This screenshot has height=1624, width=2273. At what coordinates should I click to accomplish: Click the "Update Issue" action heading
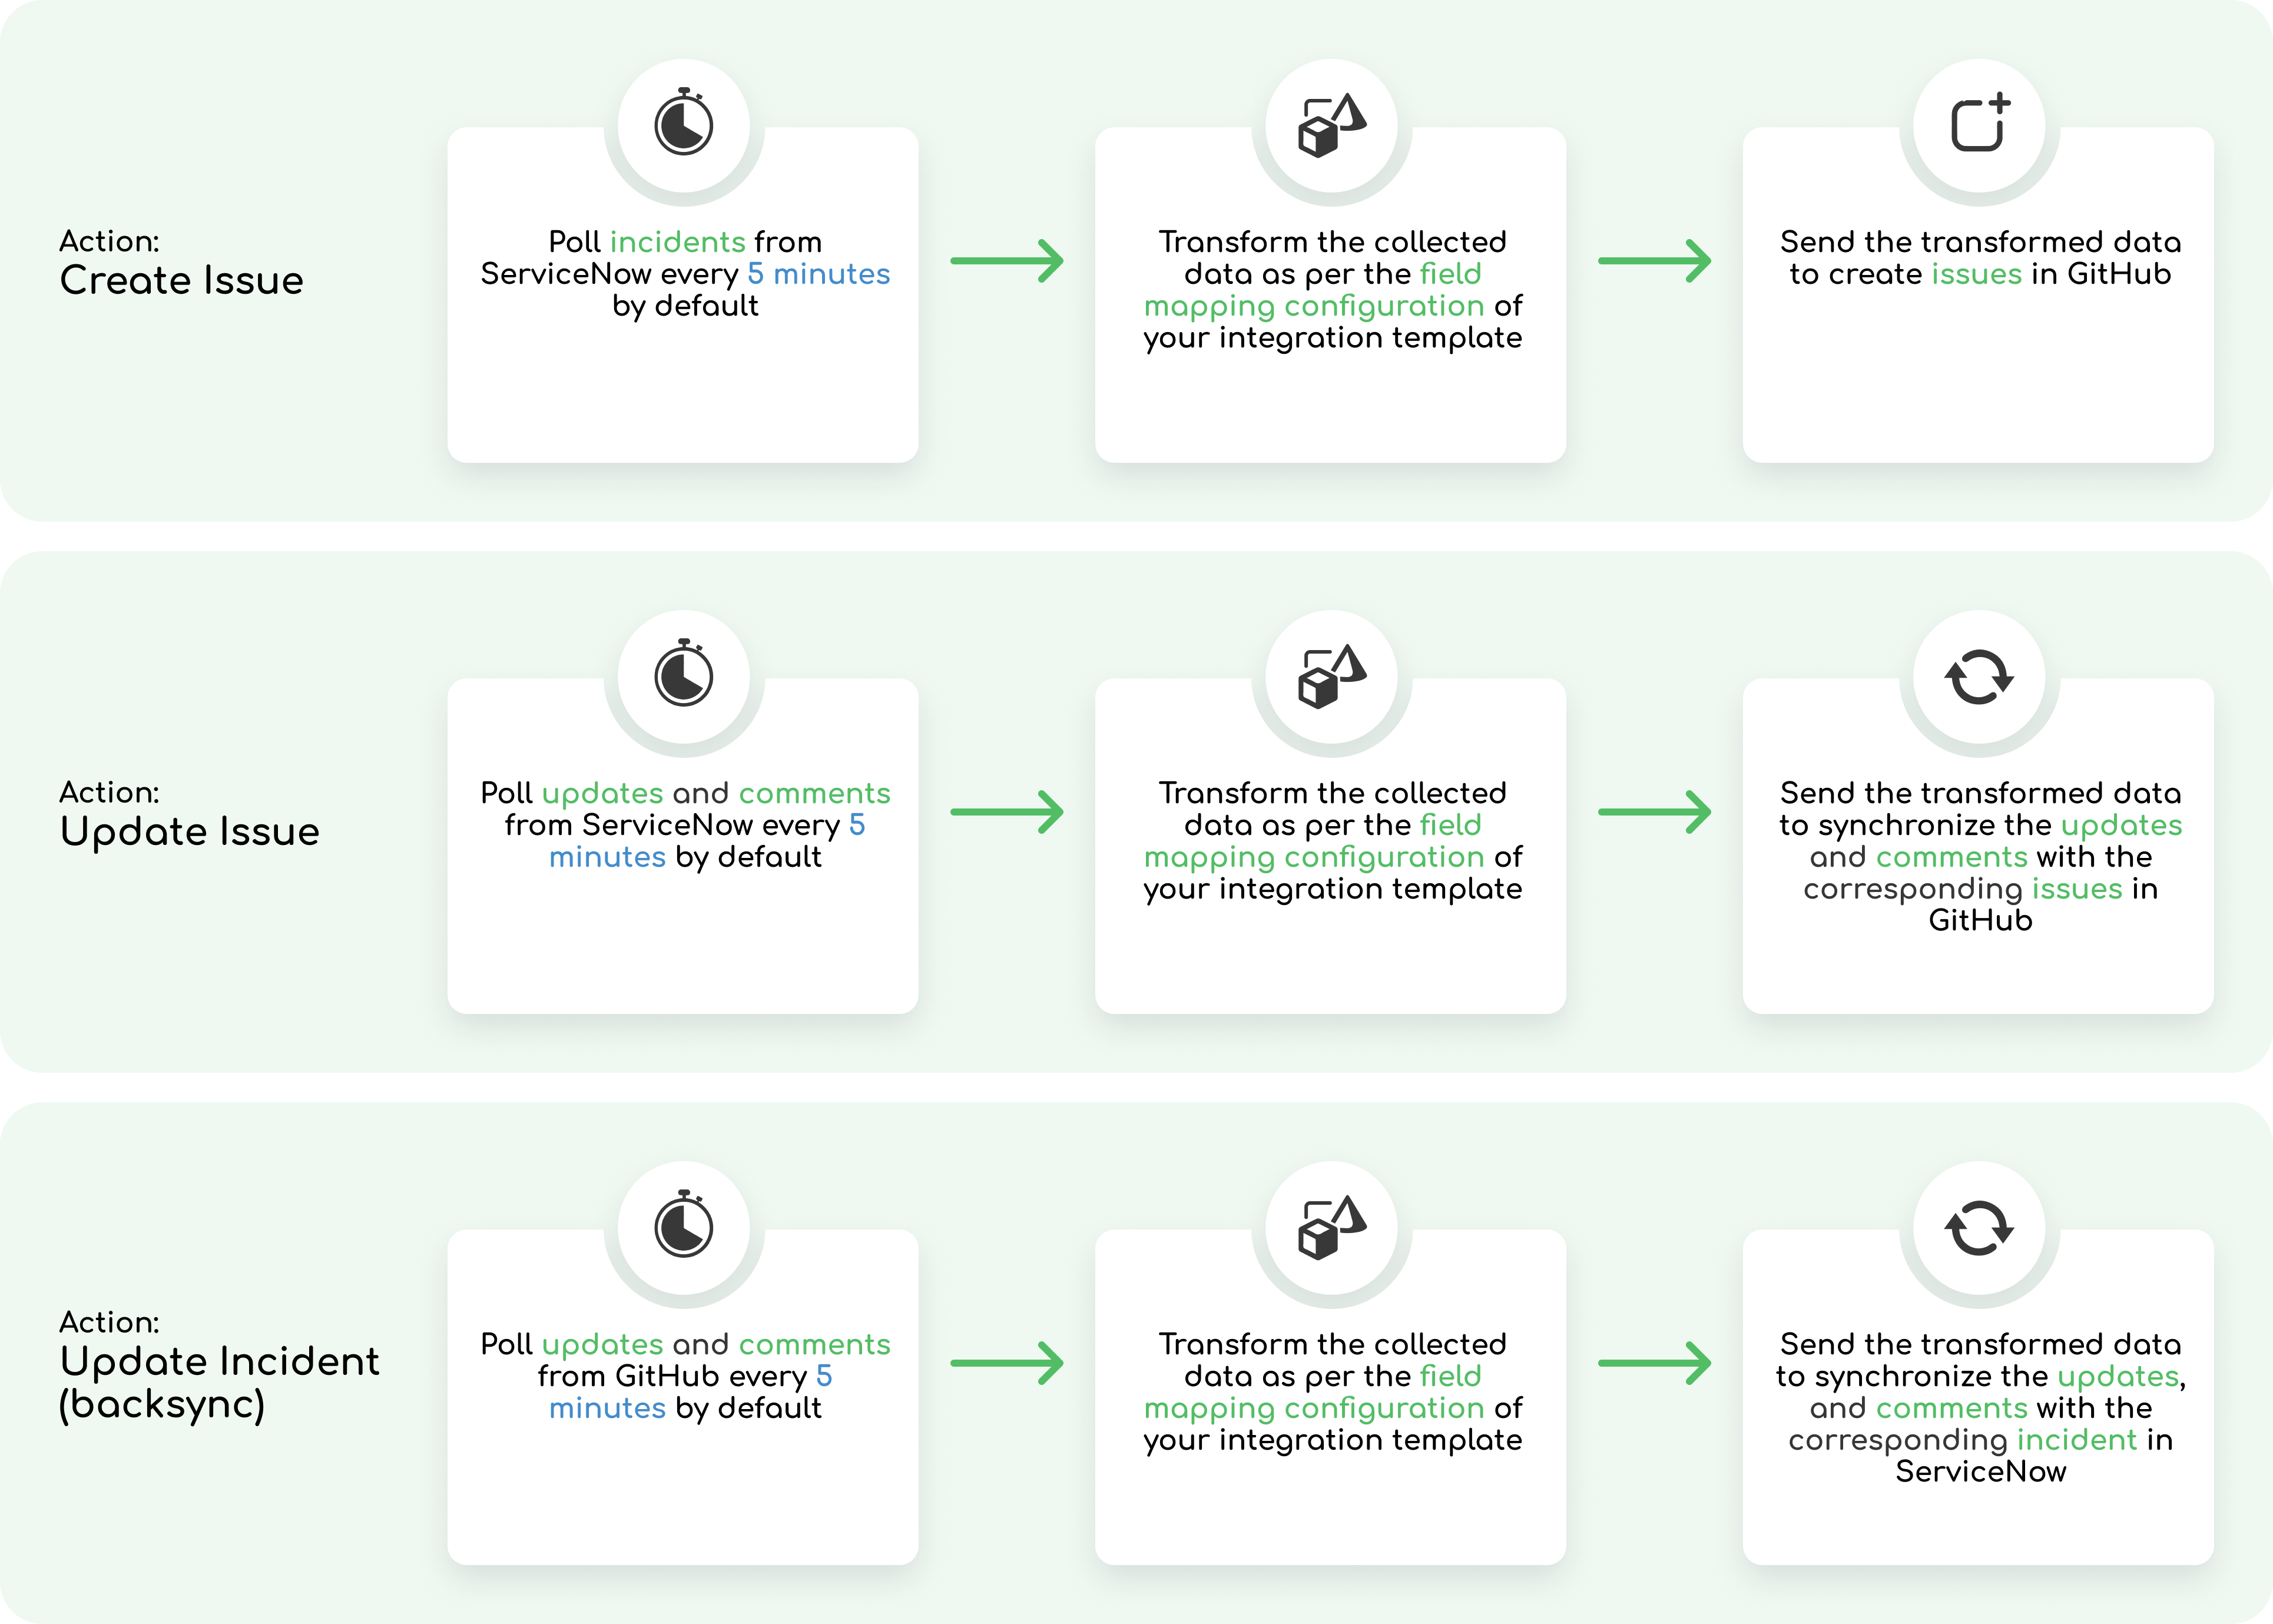(189, 831)
